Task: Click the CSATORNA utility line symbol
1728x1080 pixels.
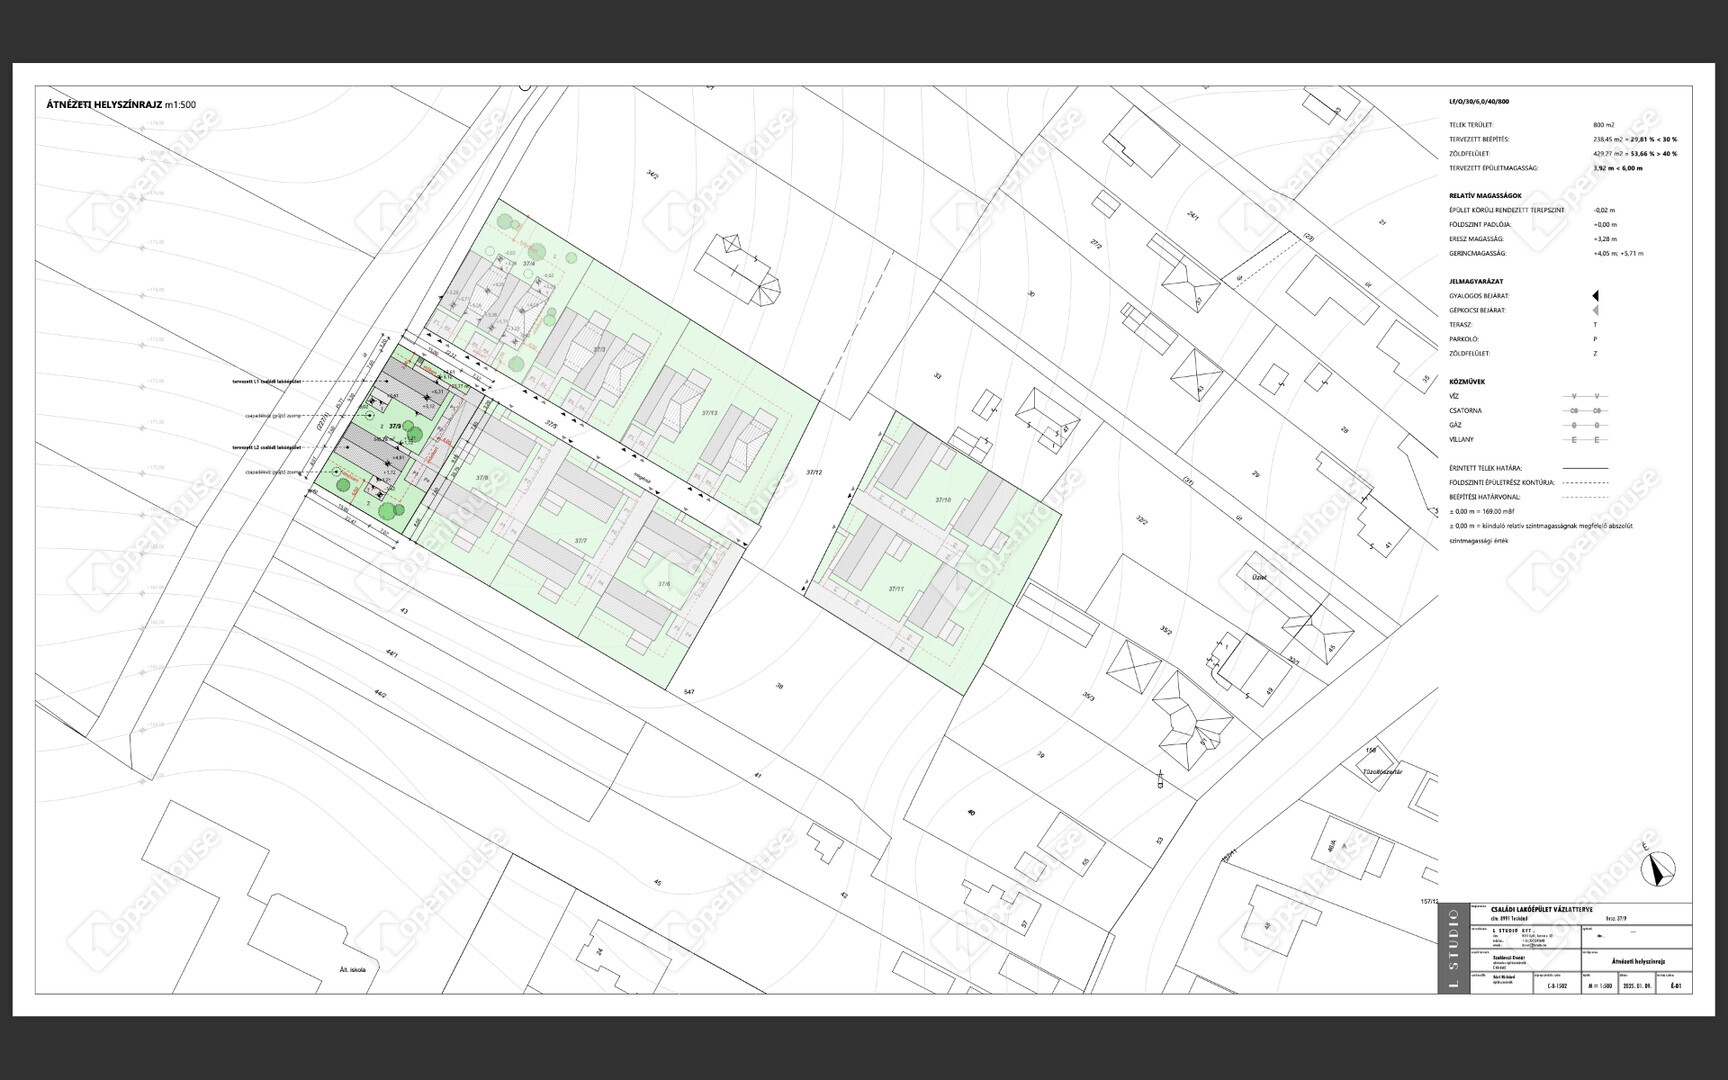Action: (x=1585, y=411)
